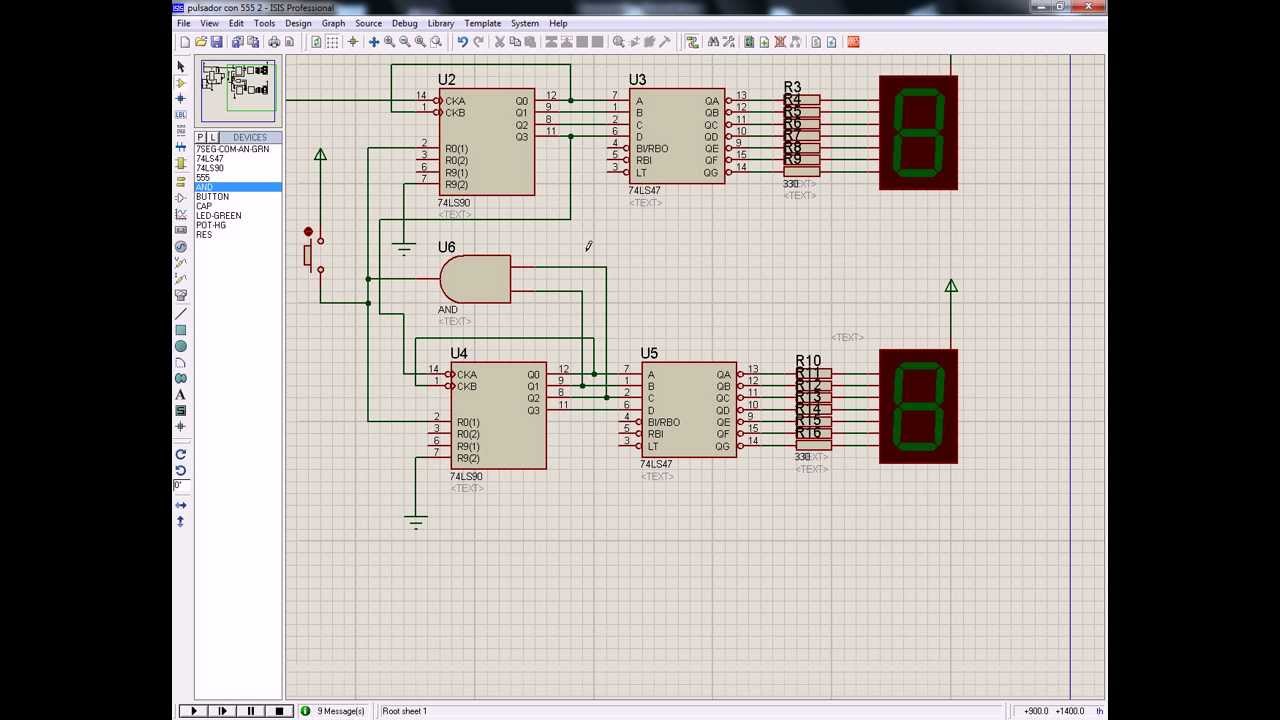Viewport: 1280px width, 720px height.
Task: Click the Step simulation button
Action: (x=222, y=711)
